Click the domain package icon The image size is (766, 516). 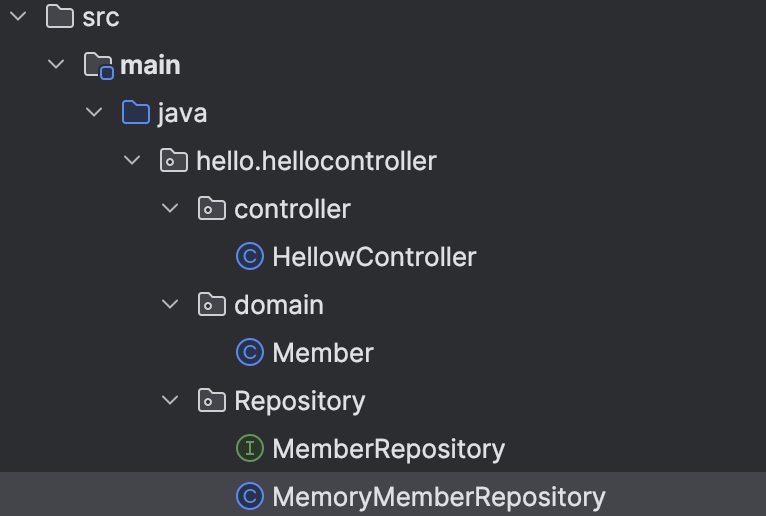pos(211,304)
